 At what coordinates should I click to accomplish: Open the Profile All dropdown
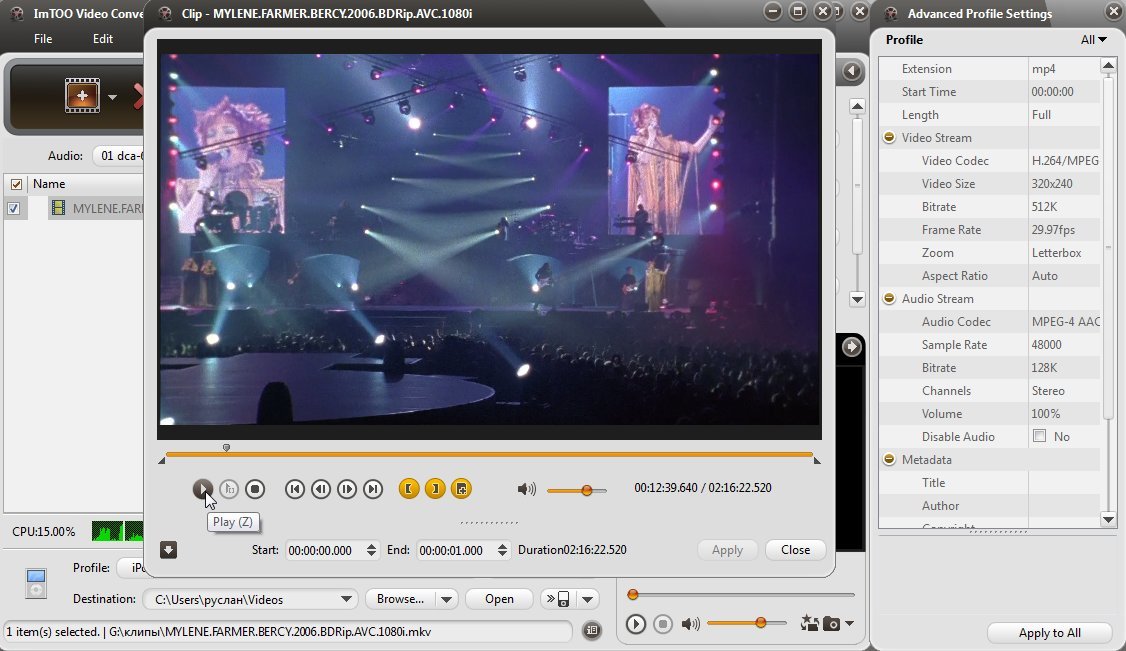click(1094, 40)
